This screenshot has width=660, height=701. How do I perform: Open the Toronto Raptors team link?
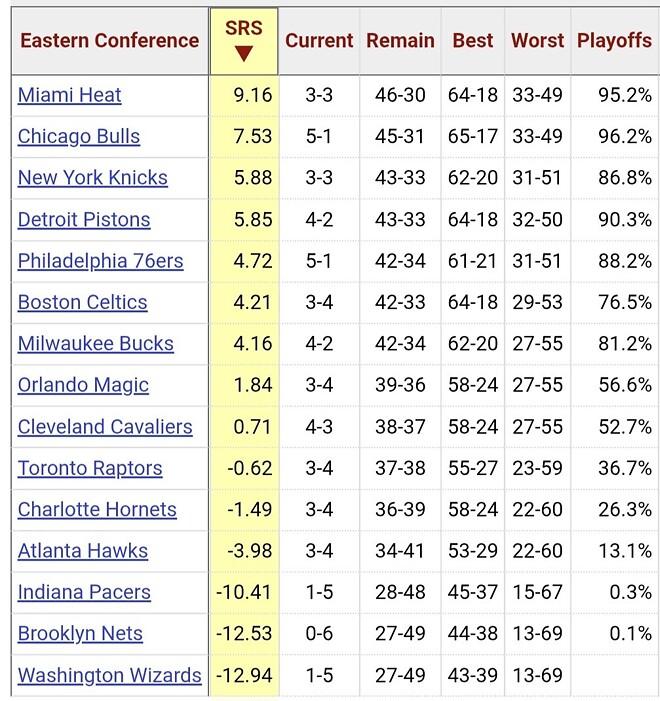[90, 469]
